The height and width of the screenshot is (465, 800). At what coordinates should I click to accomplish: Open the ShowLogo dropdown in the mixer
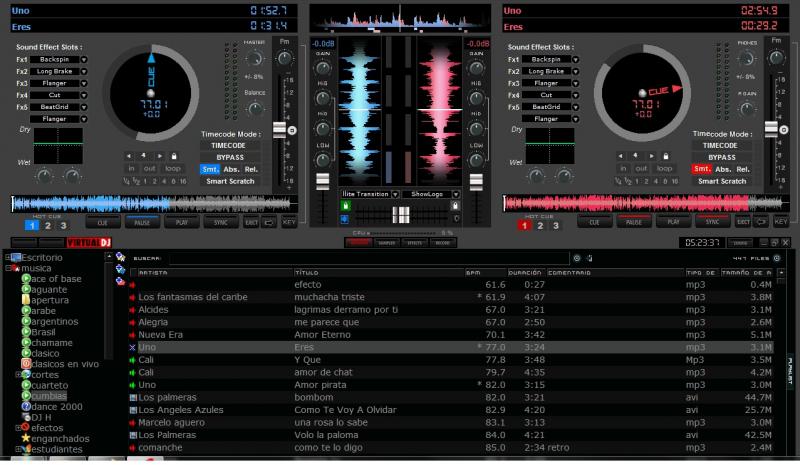pos(456,194)
